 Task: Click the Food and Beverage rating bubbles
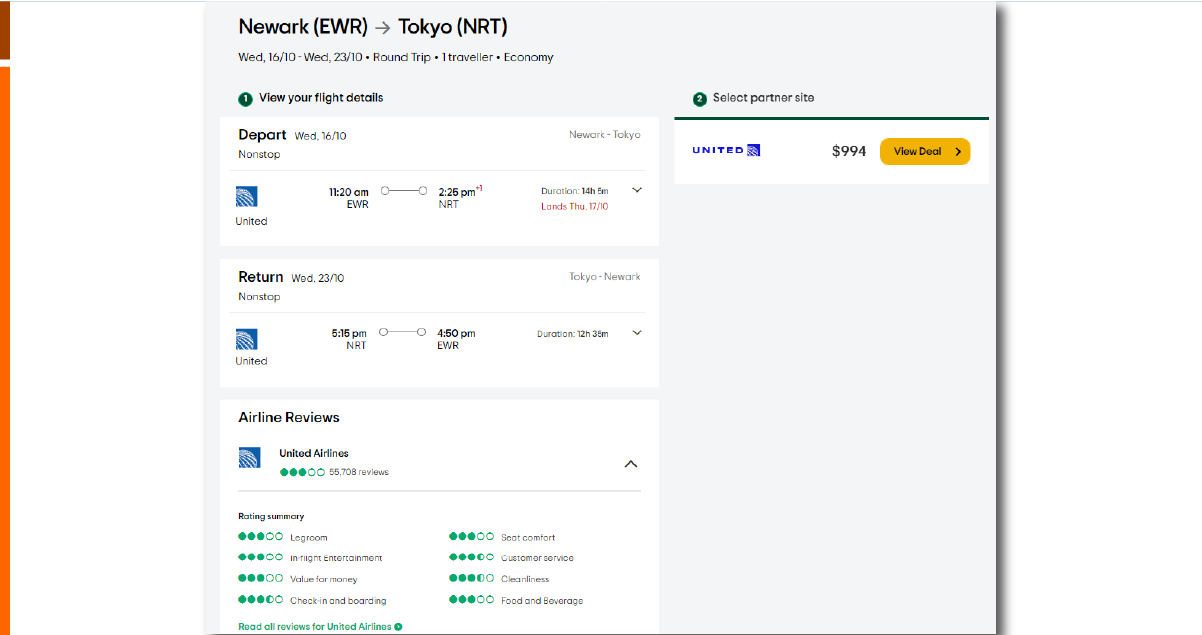471,600
